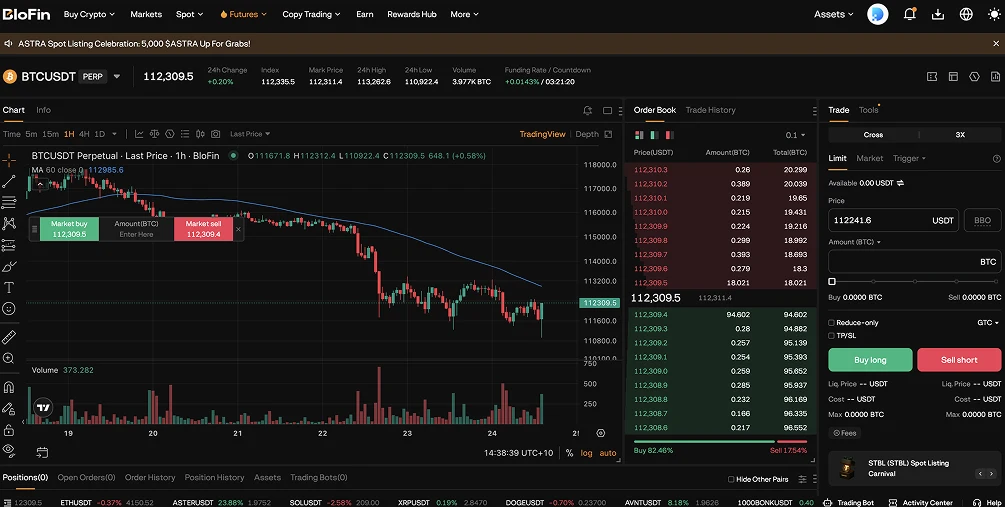1005x507 pixels.
Task: Open the Assets dropdown in header
Action: [x=833, y=14]
